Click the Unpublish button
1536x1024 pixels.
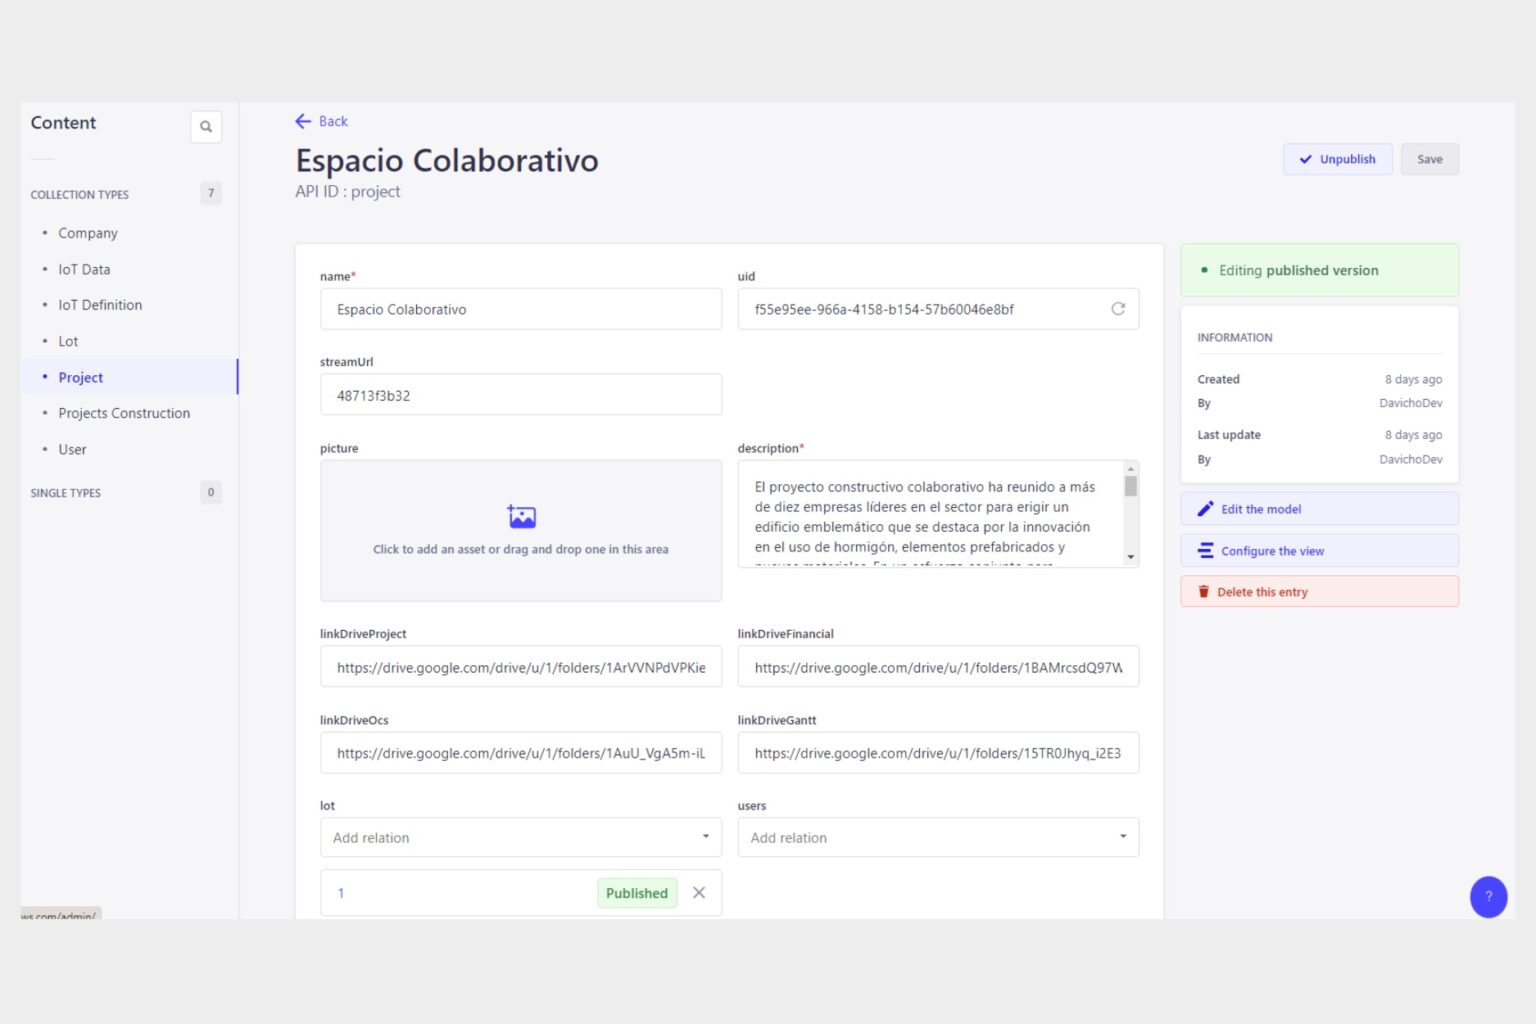coord(1337,159)
